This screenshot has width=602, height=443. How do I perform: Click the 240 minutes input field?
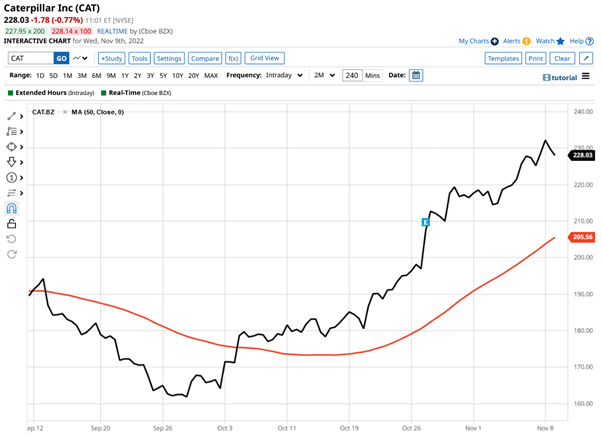click(352, 75)
